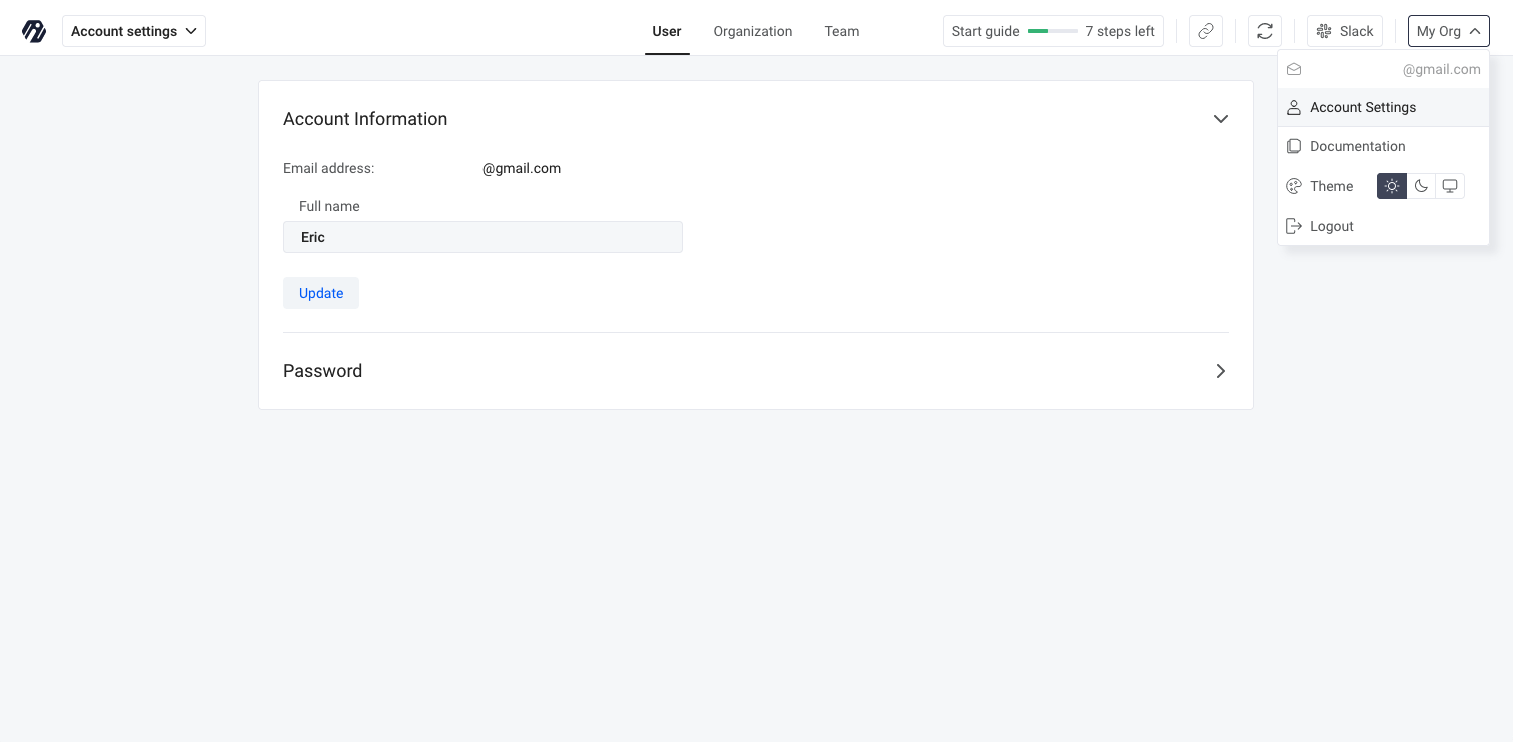Open the Start guide with steps left
Screen dimensions: 1513x742
[x=1053, y=31]
